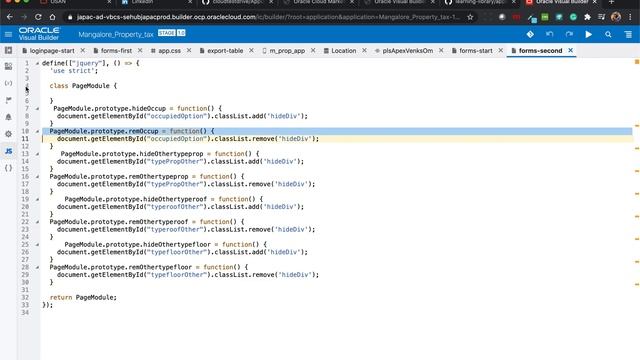The width and height of the screenshot is (640, 360).
Task: Reload the browser page
Action: point(38,17)
